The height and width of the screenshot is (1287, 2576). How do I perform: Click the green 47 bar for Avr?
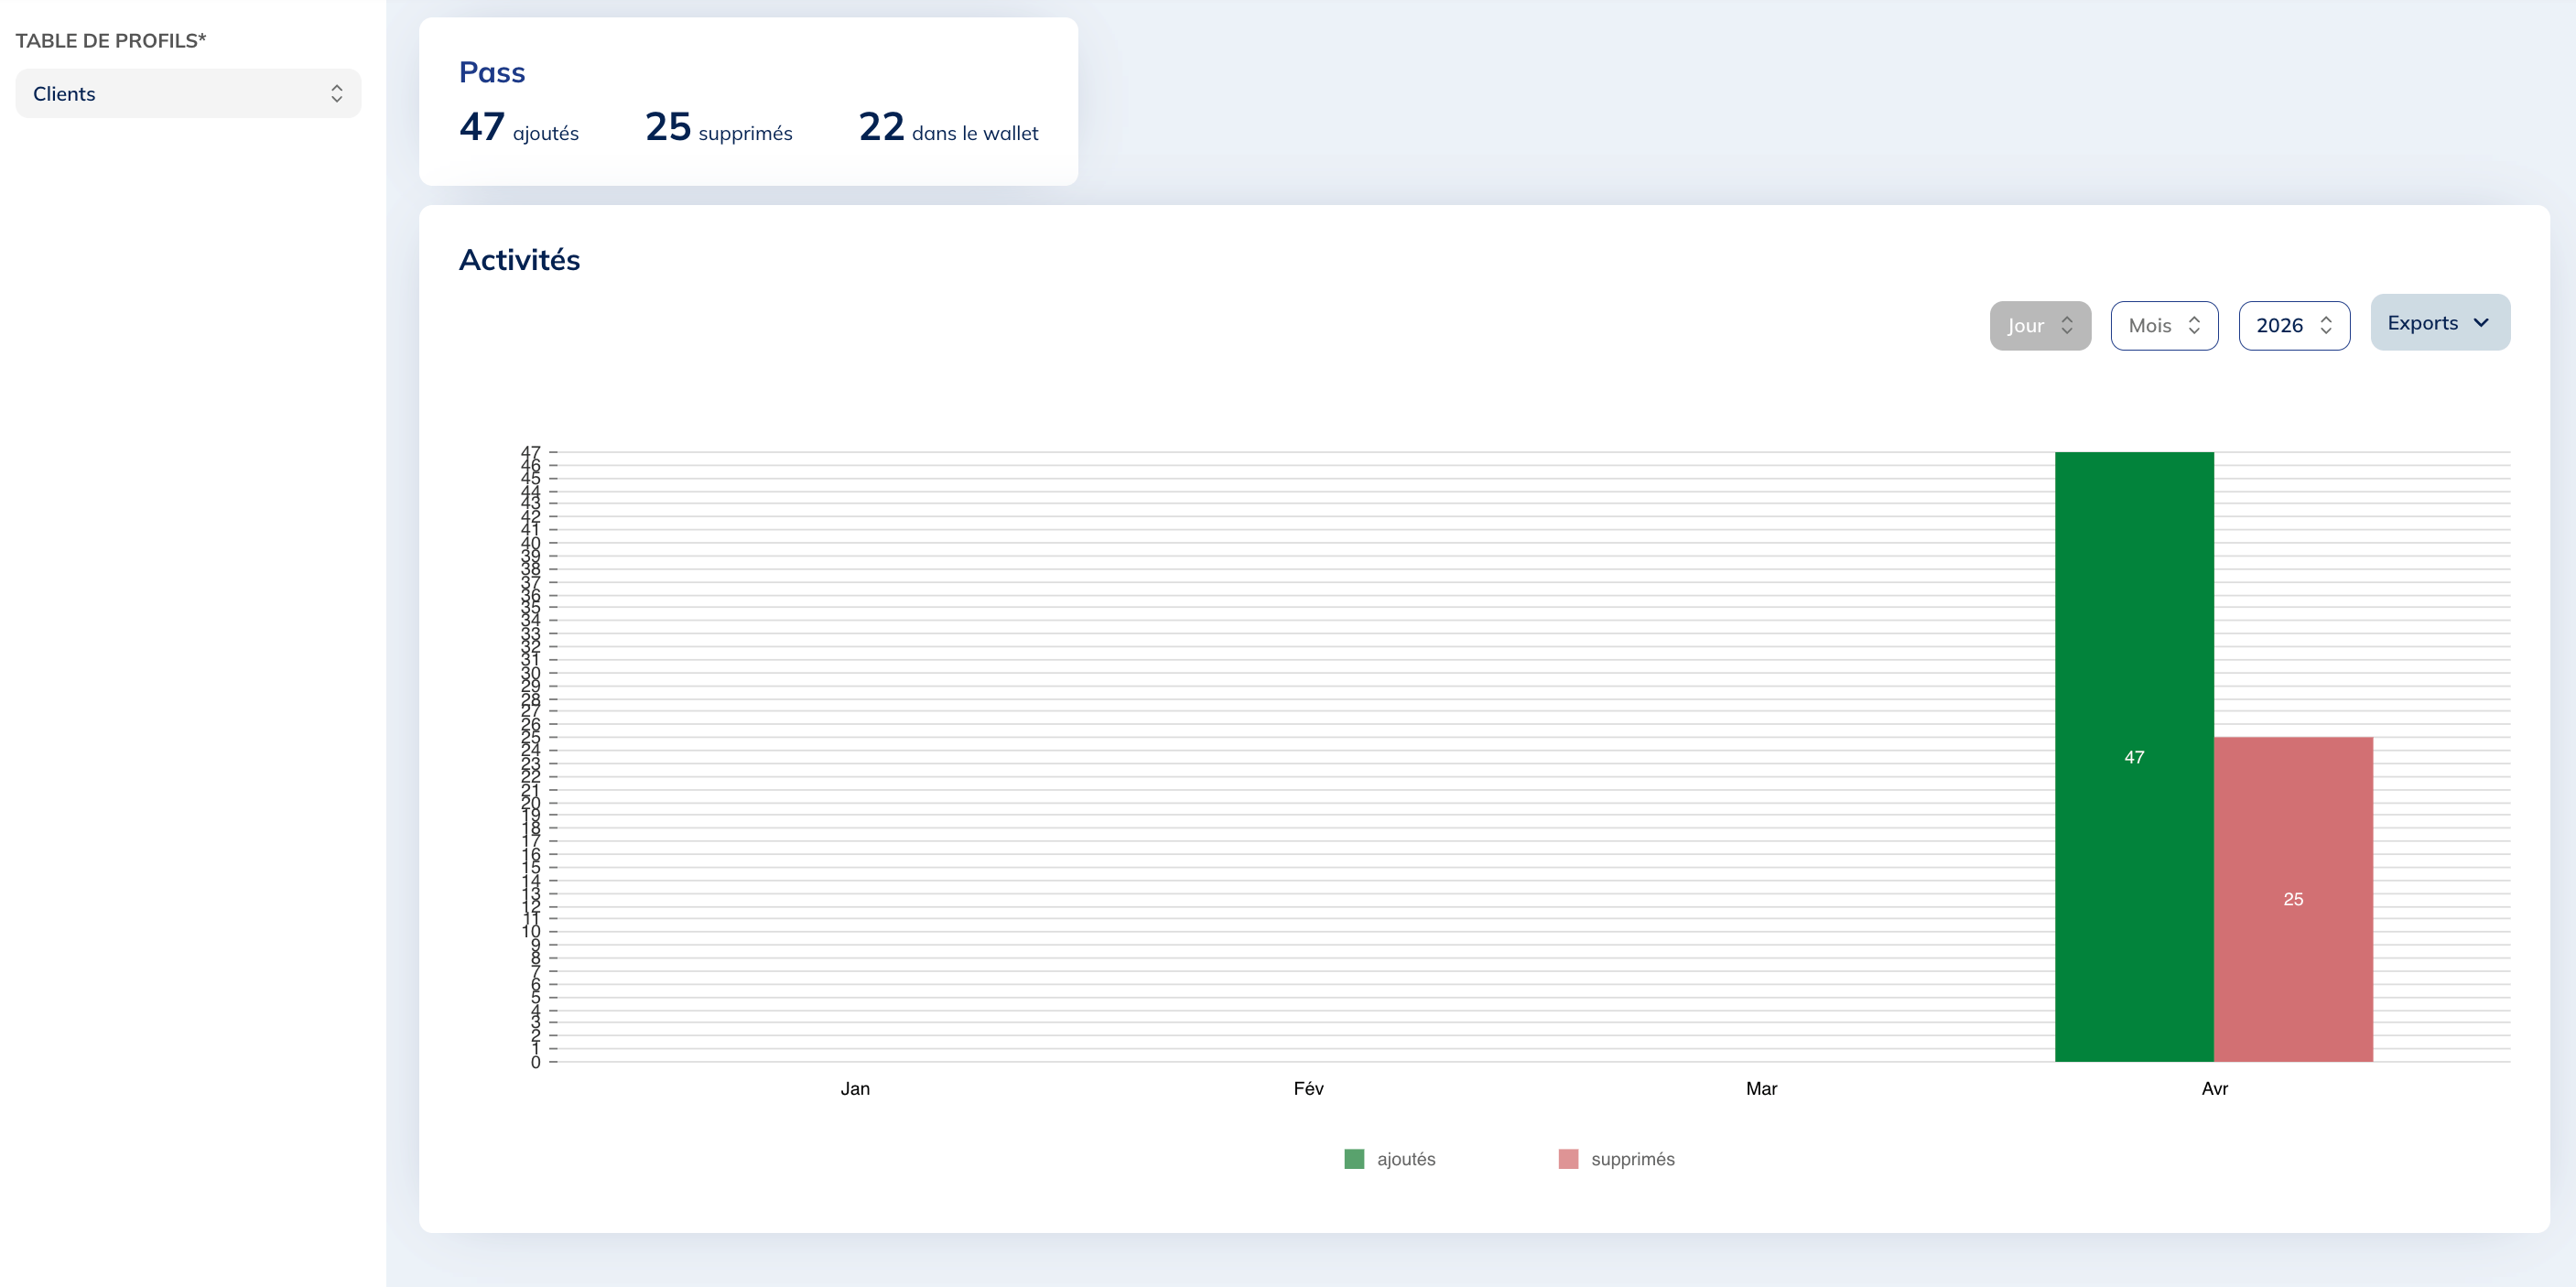(2134, 756)
